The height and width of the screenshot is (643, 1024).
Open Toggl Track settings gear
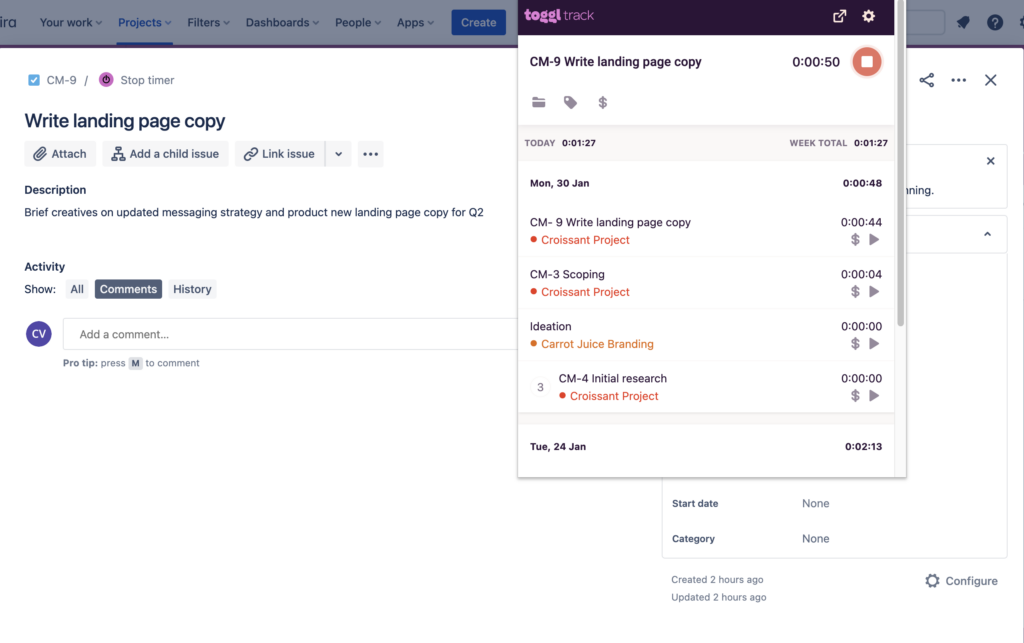pos(868,16)
